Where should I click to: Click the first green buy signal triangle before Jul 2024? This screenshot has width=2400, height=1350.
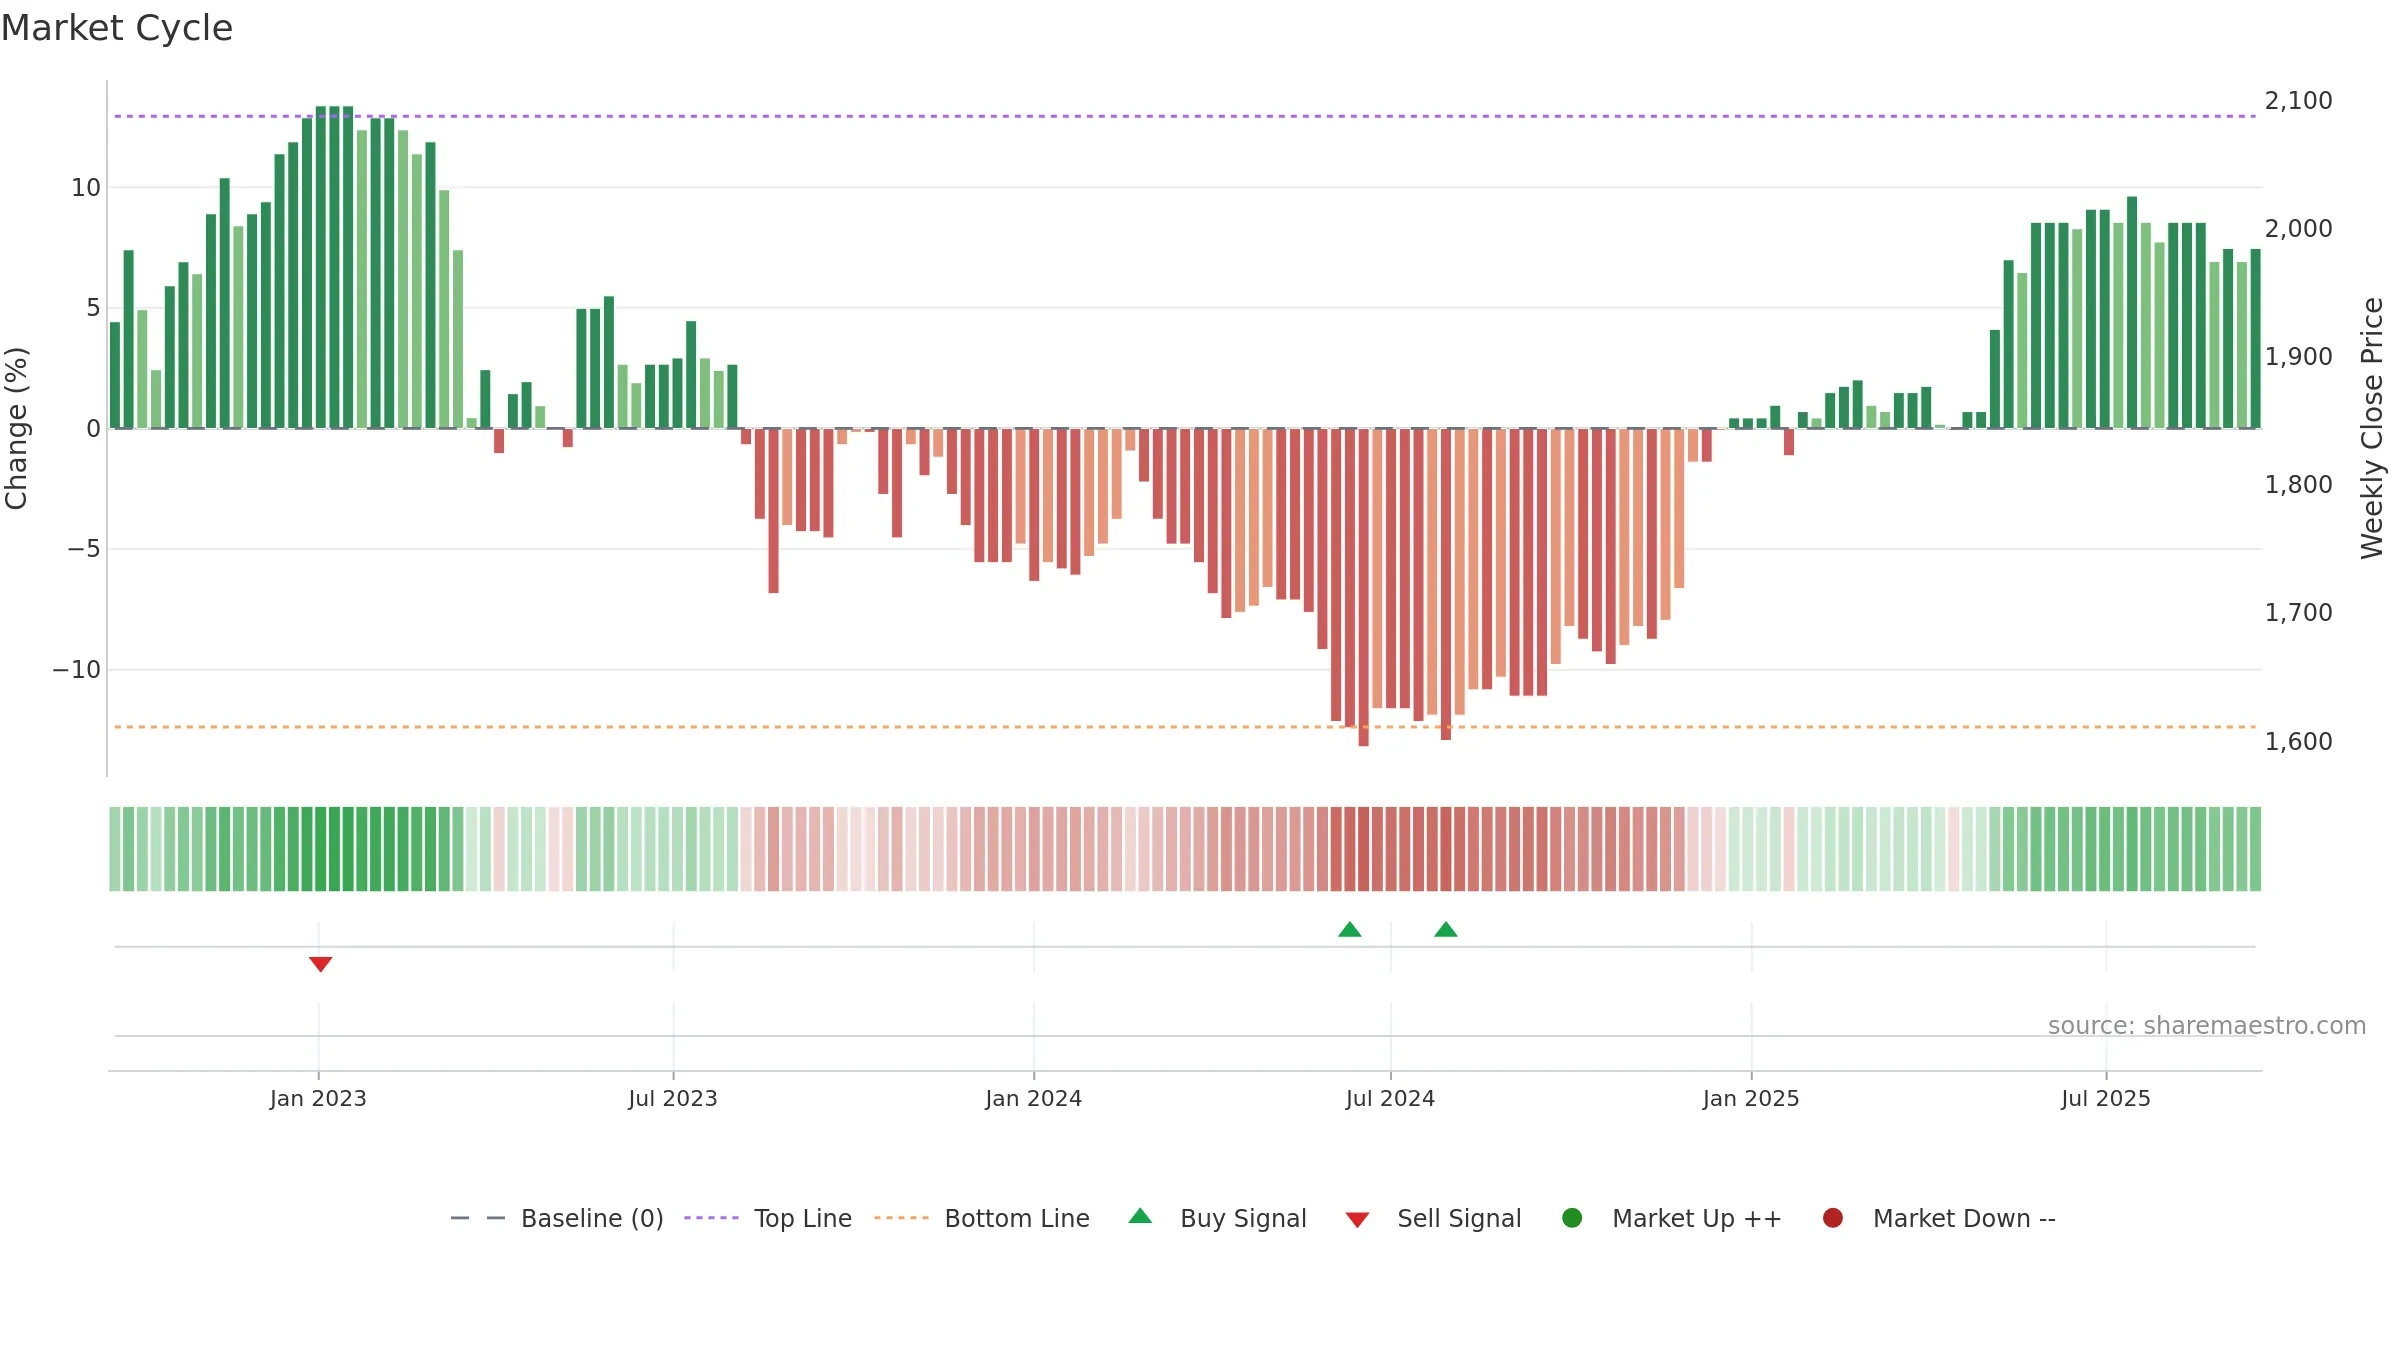[1350, 929]
